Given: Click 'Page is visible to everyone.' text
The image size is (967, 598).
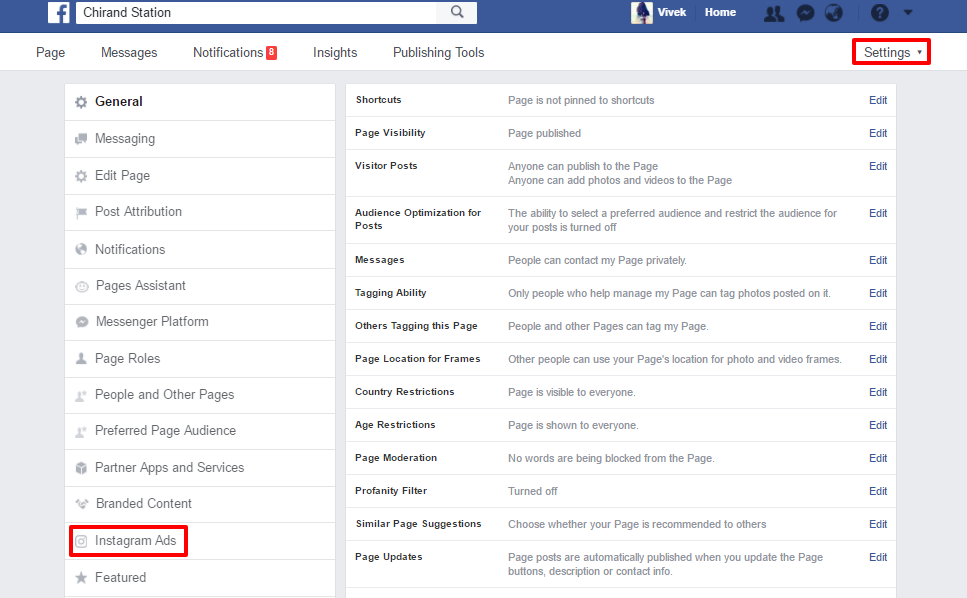Looking at the screenshot, I should [x=572, y=393].
